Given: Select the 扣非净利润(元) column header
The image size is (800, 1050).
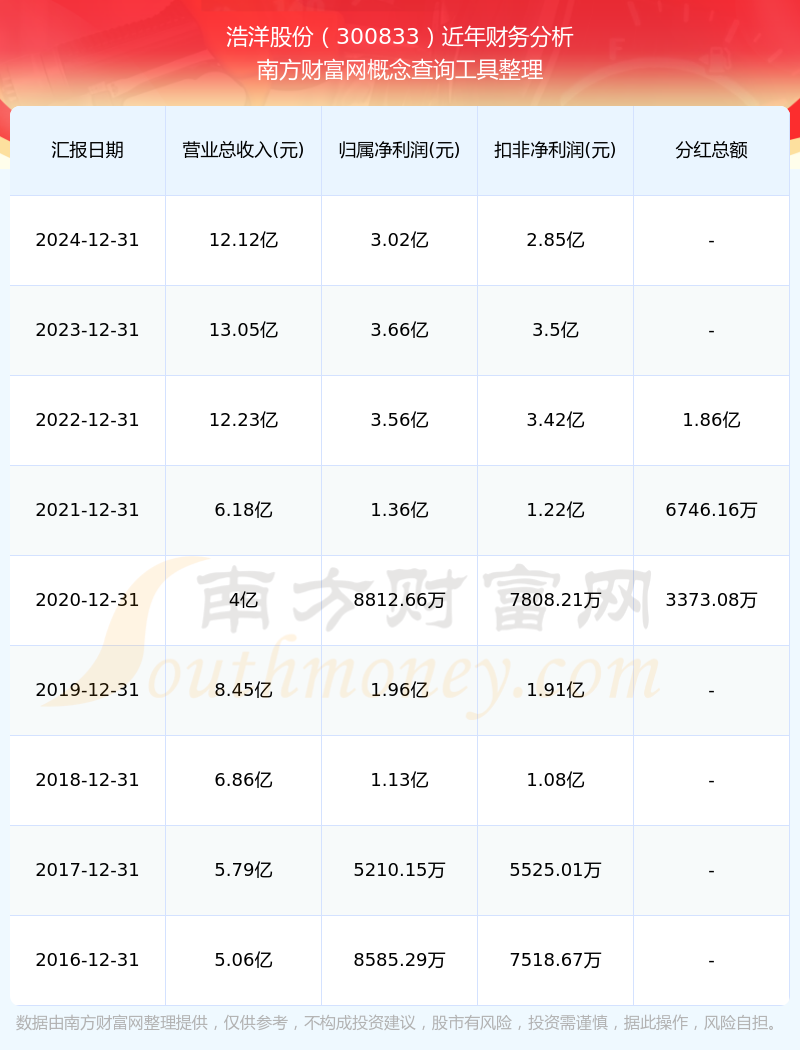Looking at the screenshot, I should pos(556,150).
